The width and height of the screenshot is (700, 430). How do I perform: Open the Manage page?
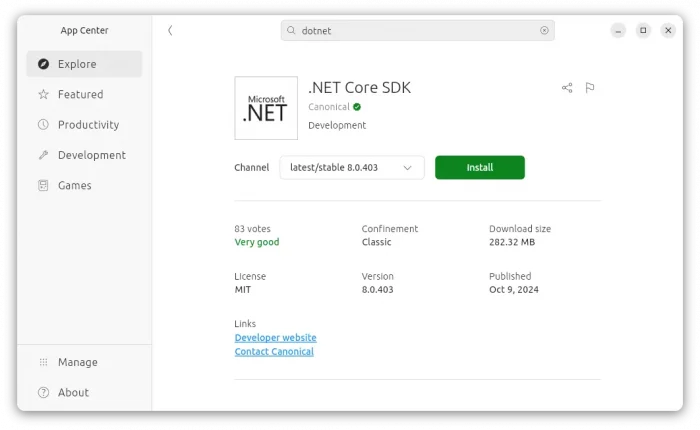click(x=84, y=362)
